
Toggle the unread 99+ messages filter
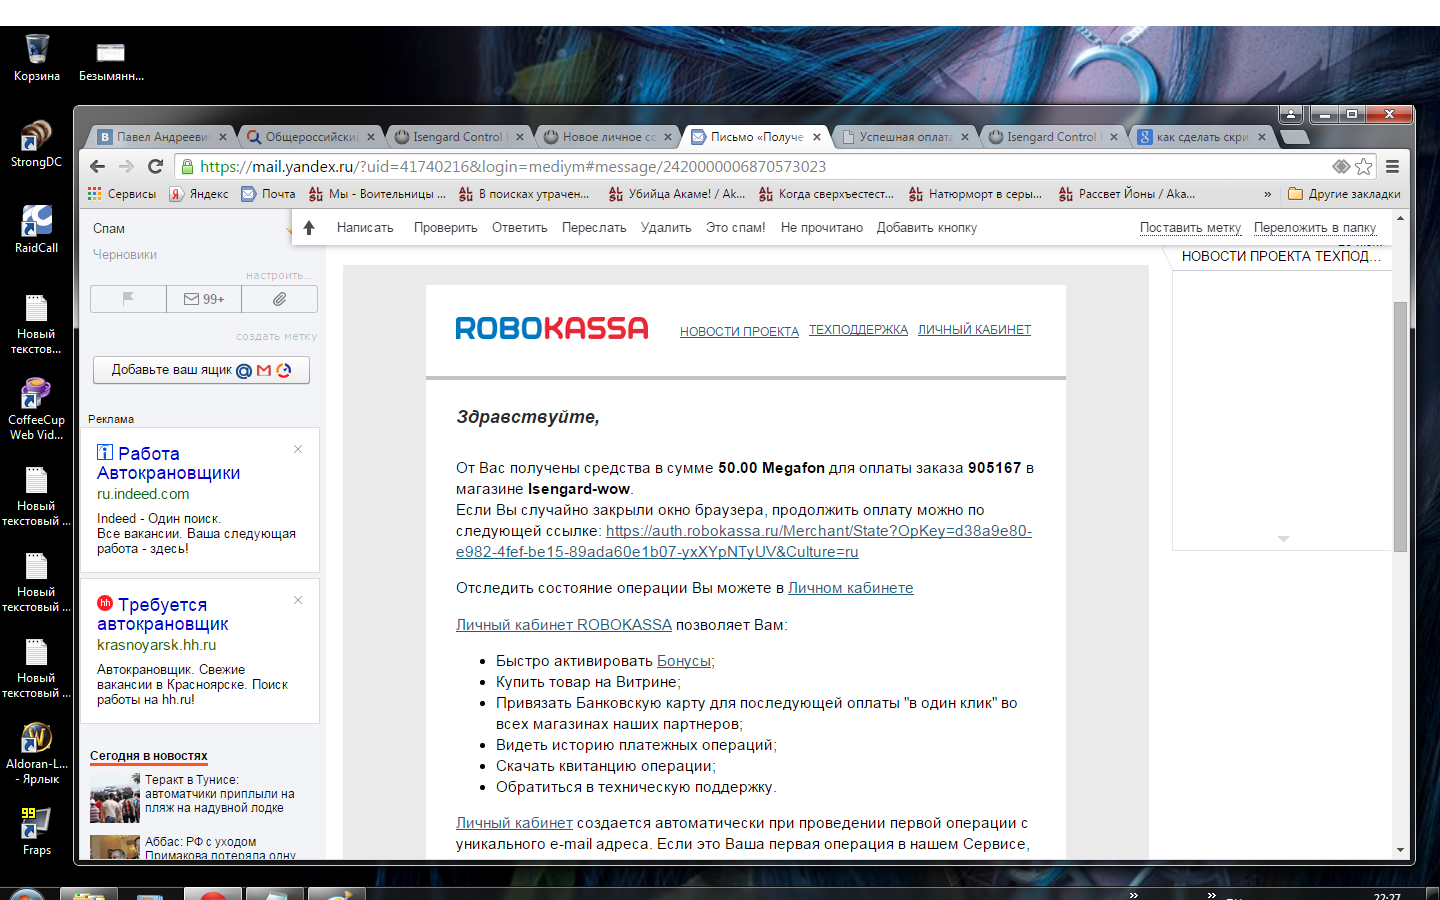coord(204,299)
